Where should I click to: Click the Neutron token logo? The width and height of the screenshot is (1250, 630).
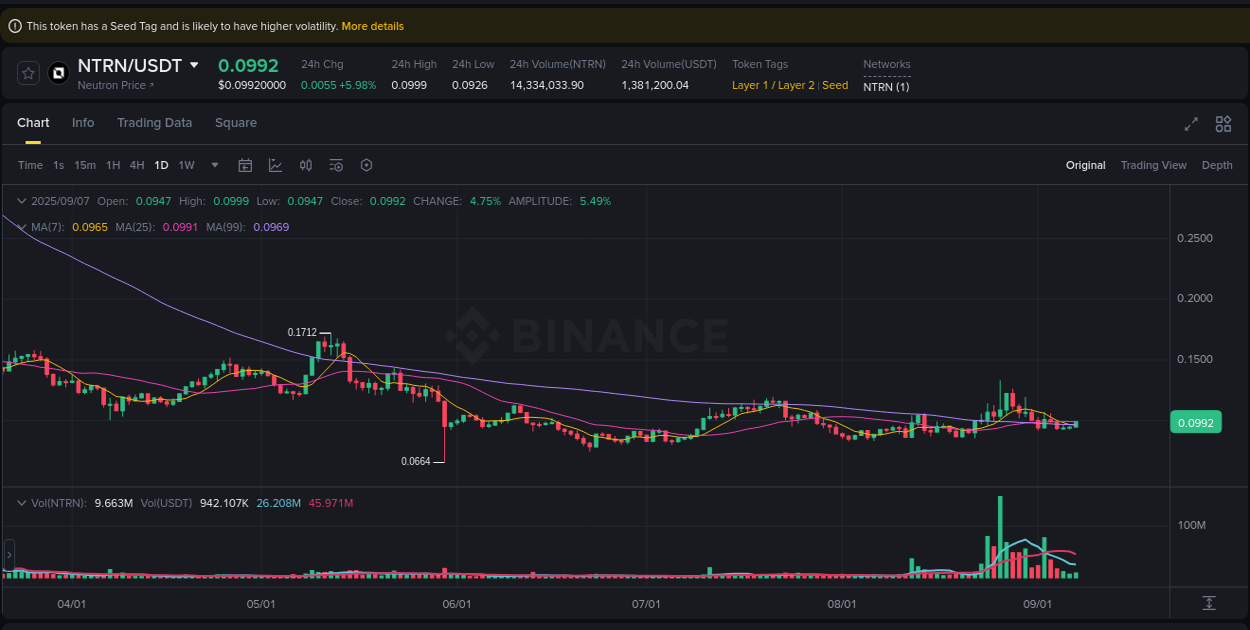tap(57, 72)
